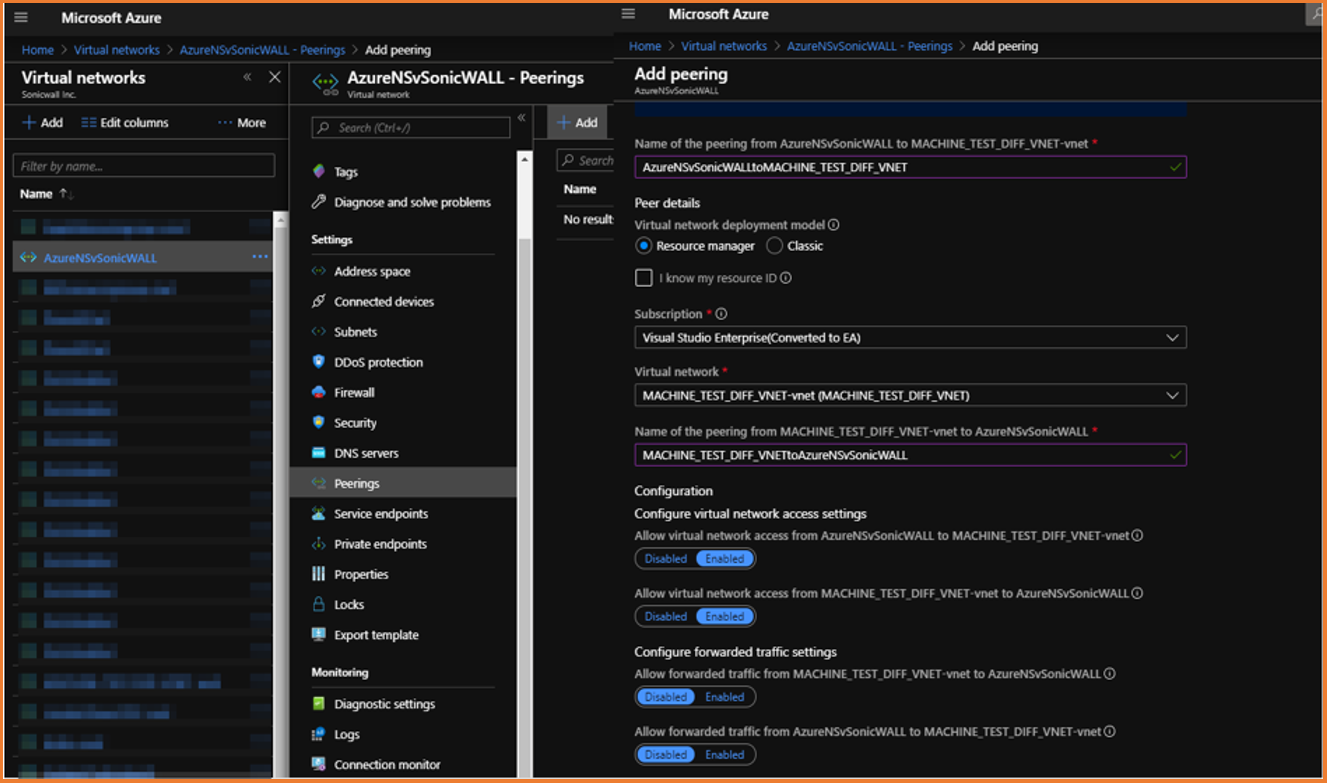
Task: Click the Export template icon
Action: click(x=319, y=634)
